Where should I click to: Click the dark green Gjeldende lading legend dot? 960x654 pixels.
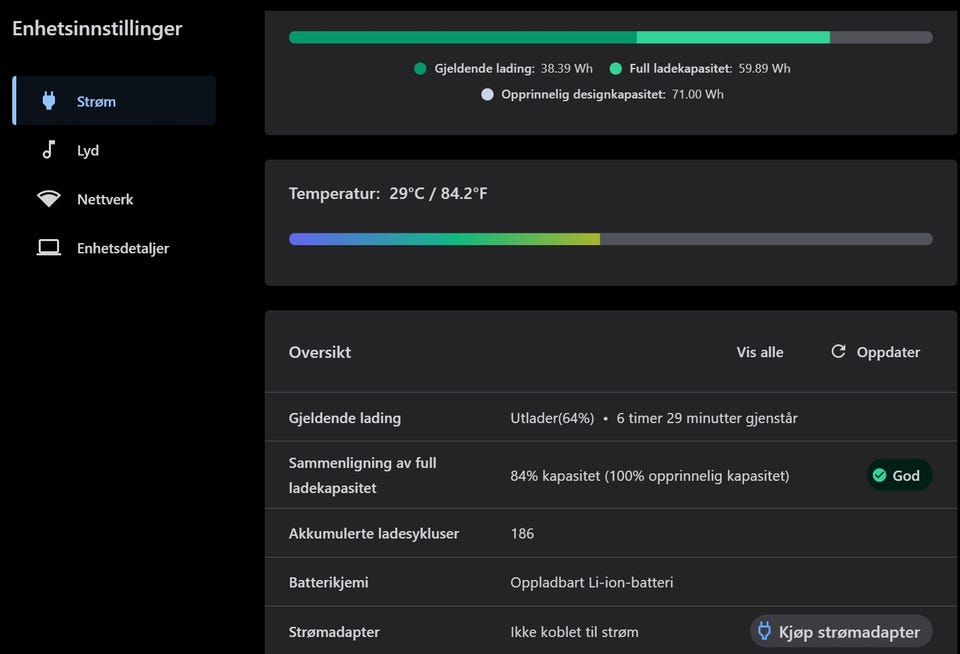pos(420,69)
